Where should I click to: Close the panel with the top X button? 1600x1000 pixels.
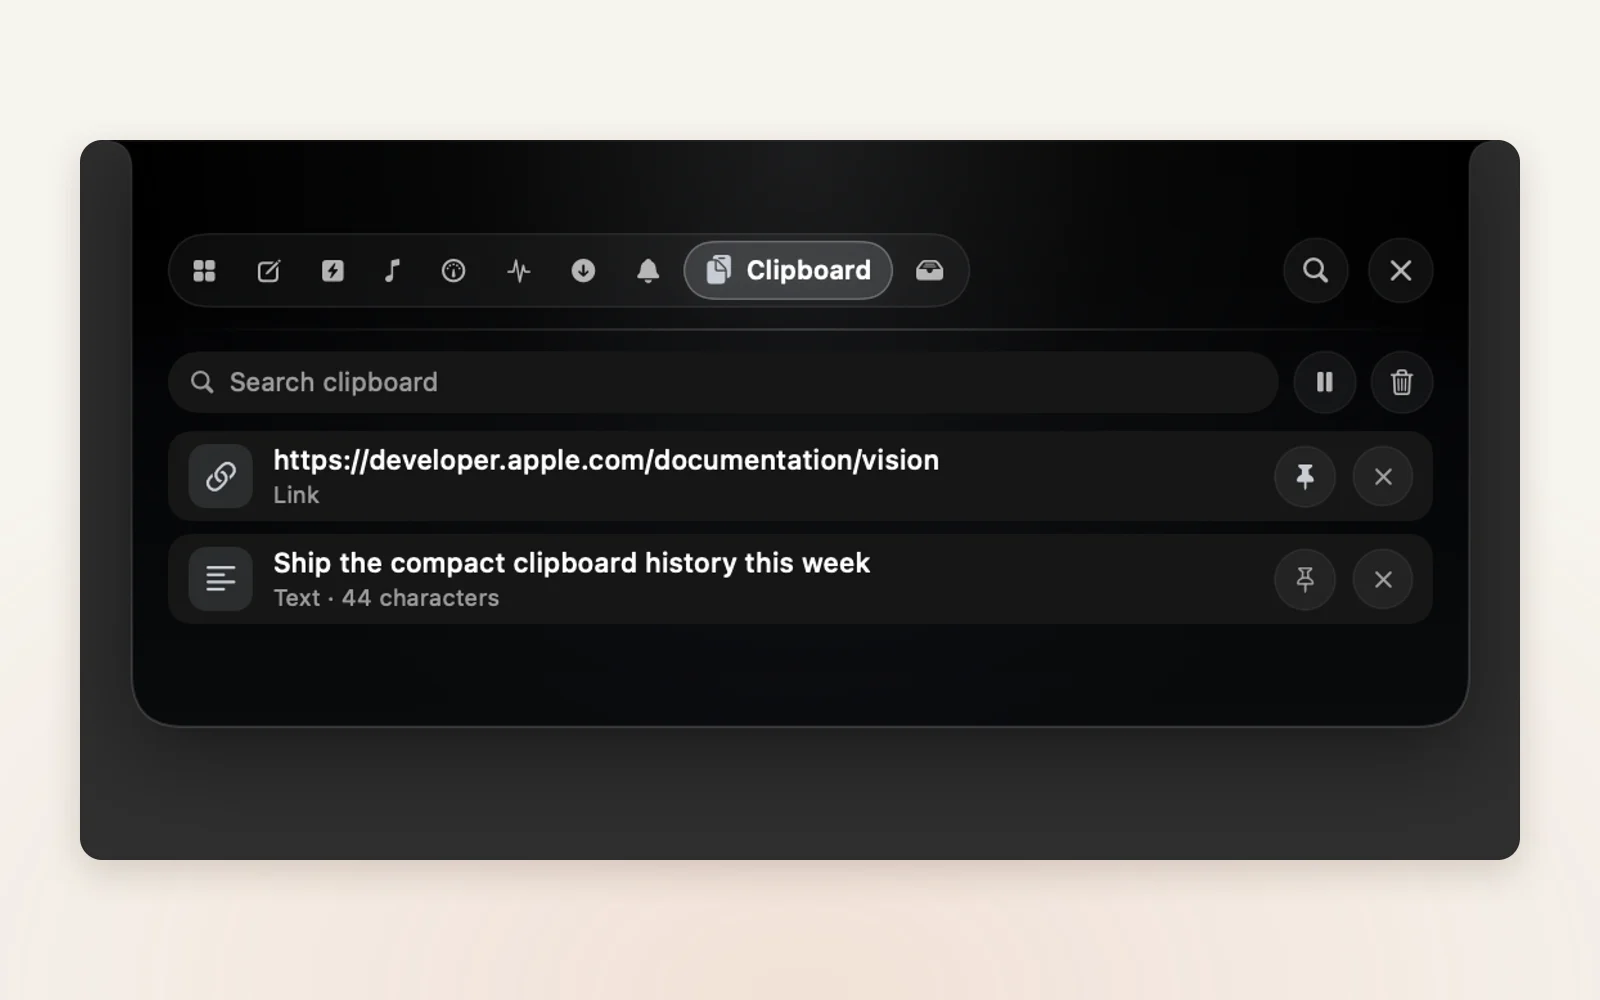coord(1401,270)
